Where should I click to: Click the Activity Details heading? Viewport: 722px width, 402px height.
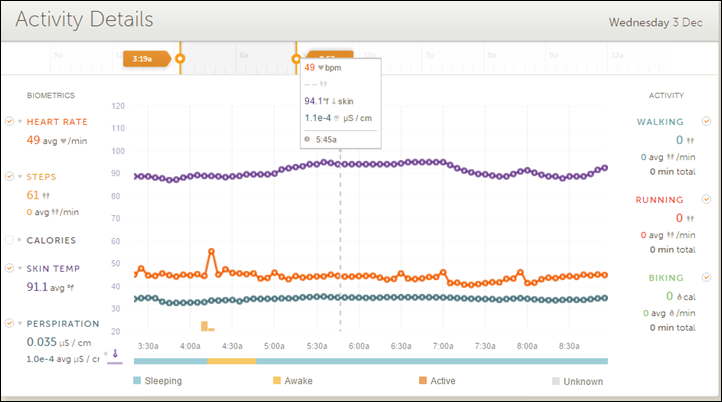click(84, 19)
